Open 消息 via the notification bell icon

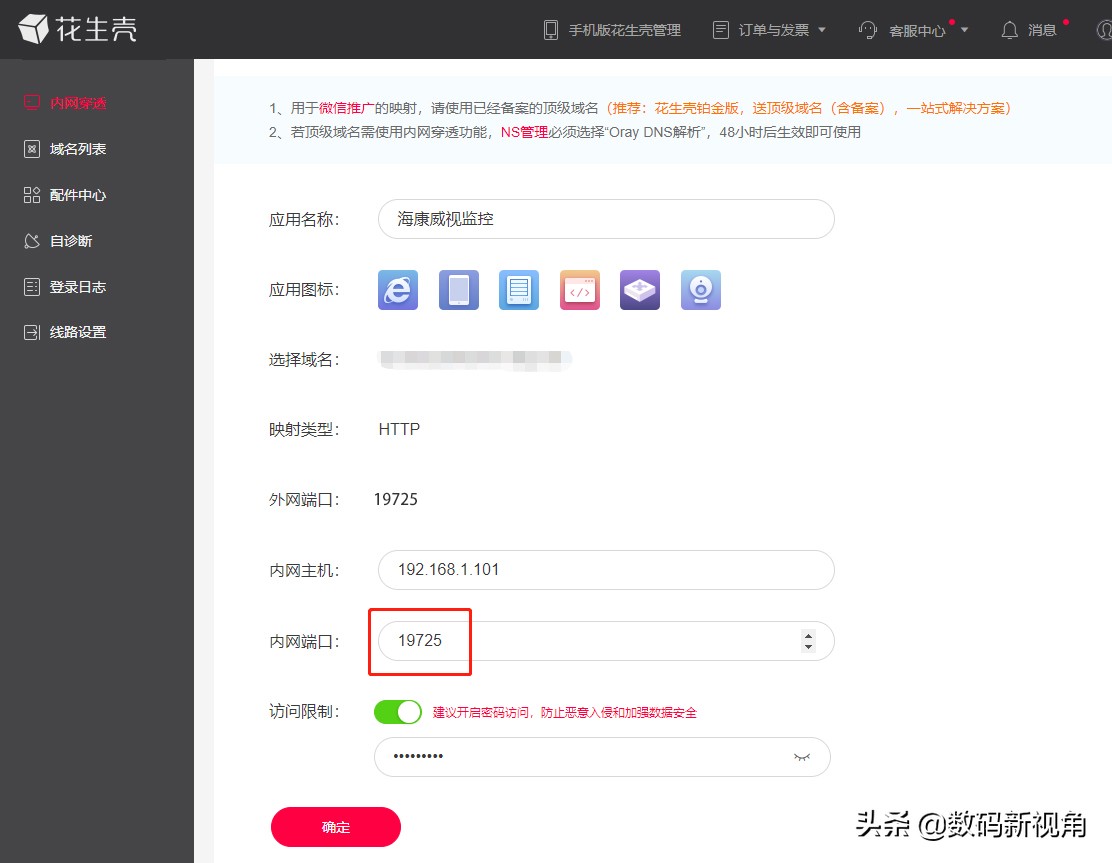coord(1010,30)
